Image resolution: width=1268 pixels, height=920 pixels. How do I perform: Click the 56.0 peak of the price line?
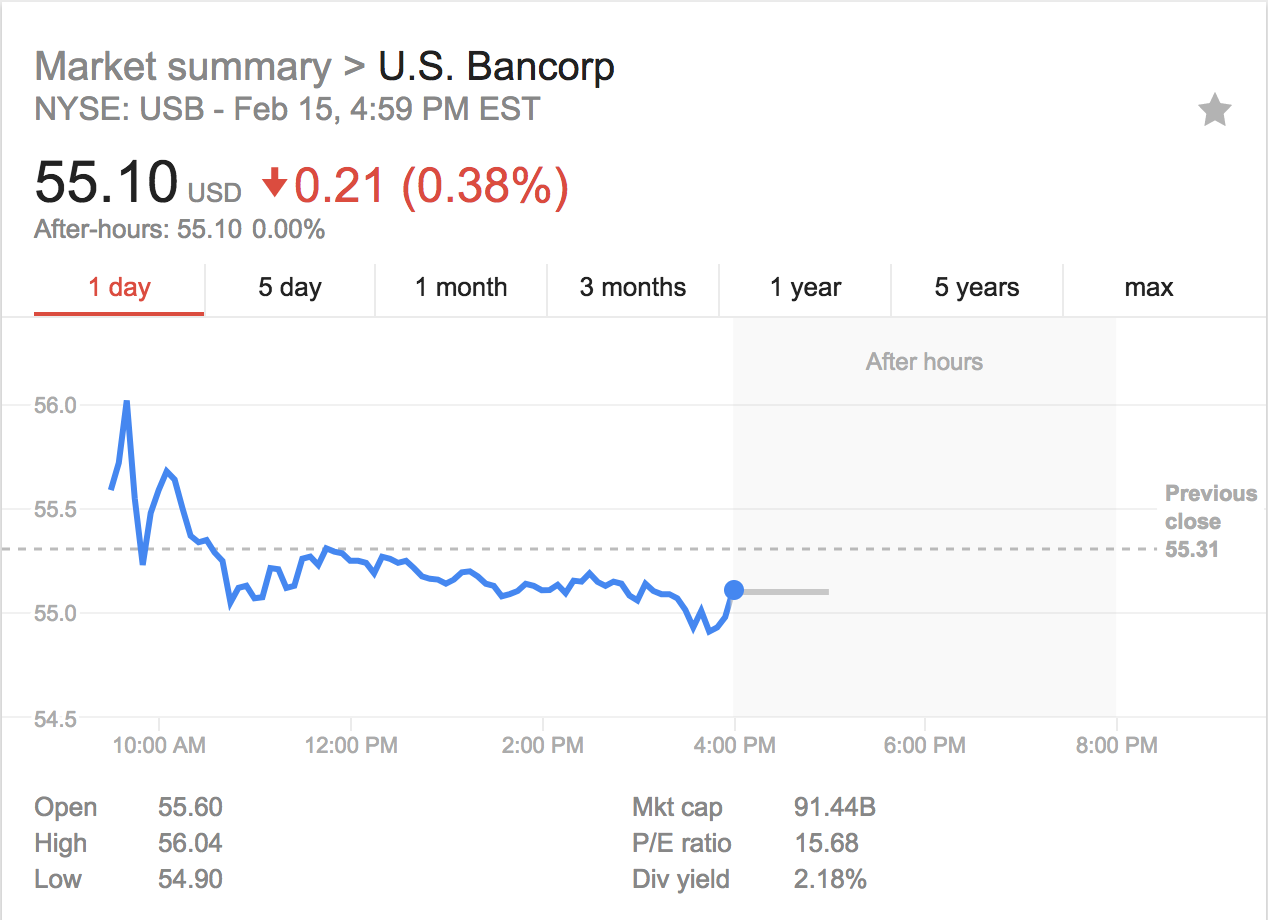coord(127,402)
